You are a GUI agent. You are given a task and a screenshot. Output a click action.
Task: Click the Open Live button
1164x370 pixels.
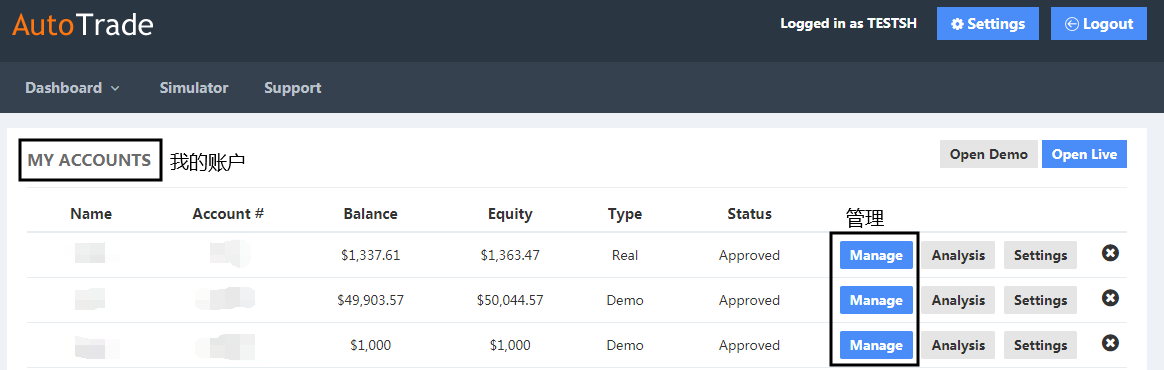click(1084, 155)
